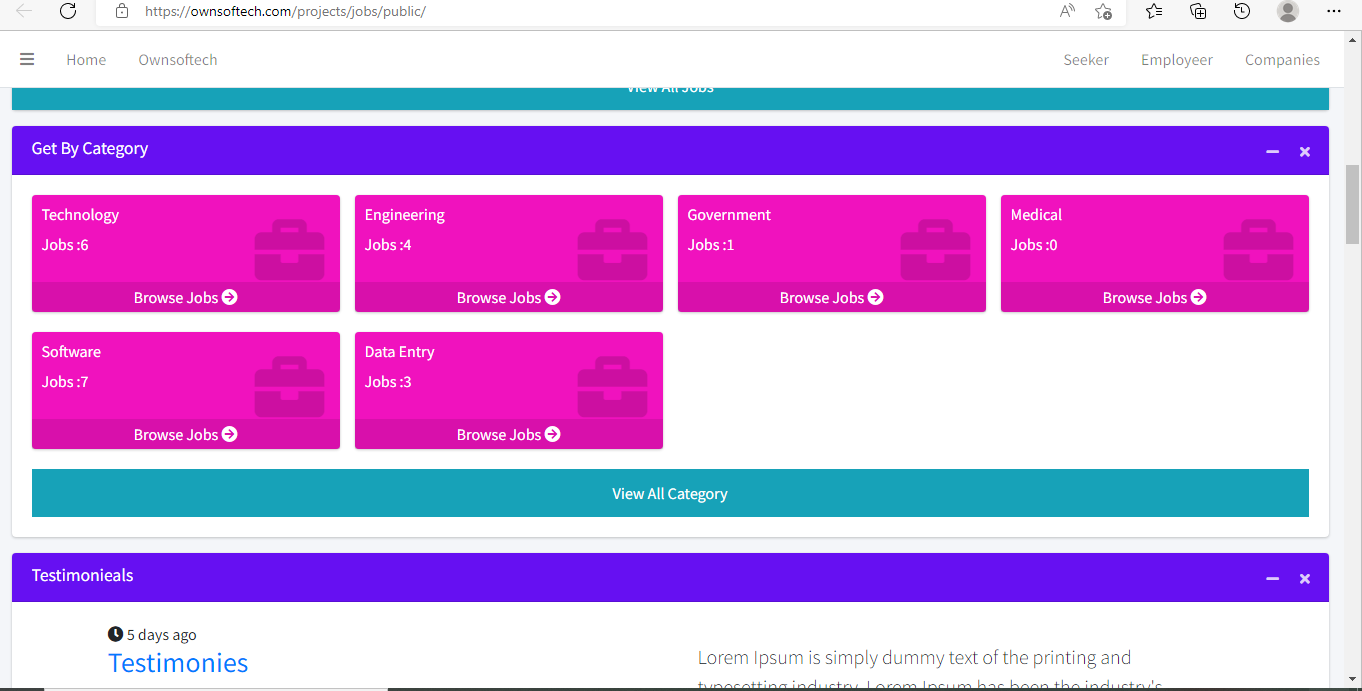The height and width of the screenshot is (691, 1362).
Task: Close the Get By Category panel
Action: (x=1304, y=152)
